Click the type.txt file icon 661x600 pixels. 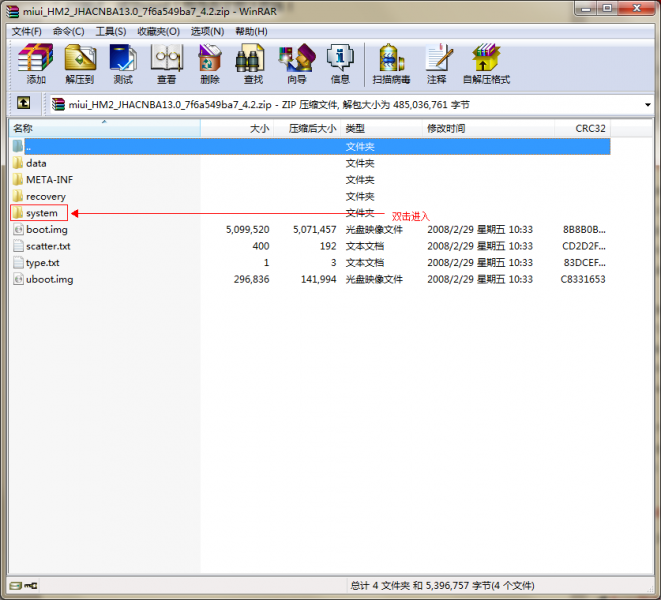[18, 262]
